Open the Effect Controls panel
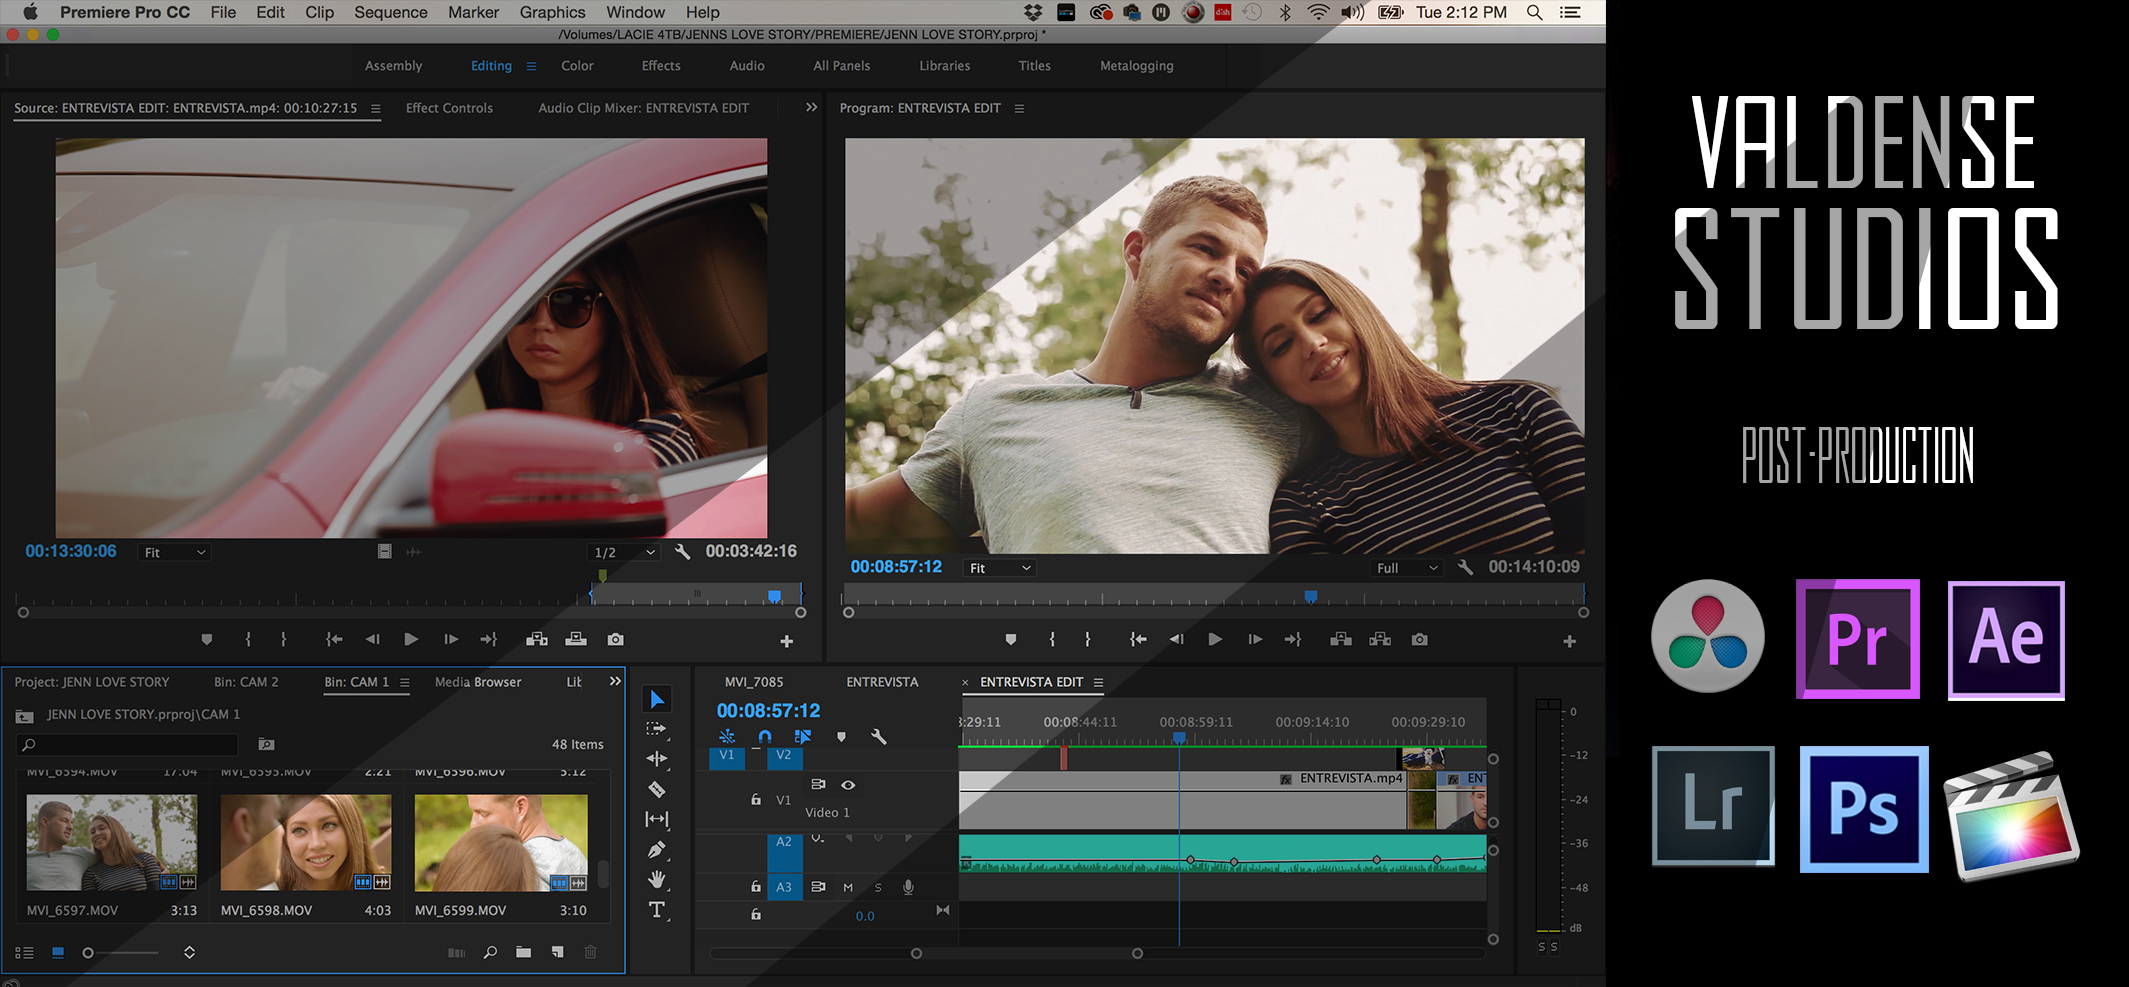Screen dimensions: 2129x987 [x=449, y=108]
